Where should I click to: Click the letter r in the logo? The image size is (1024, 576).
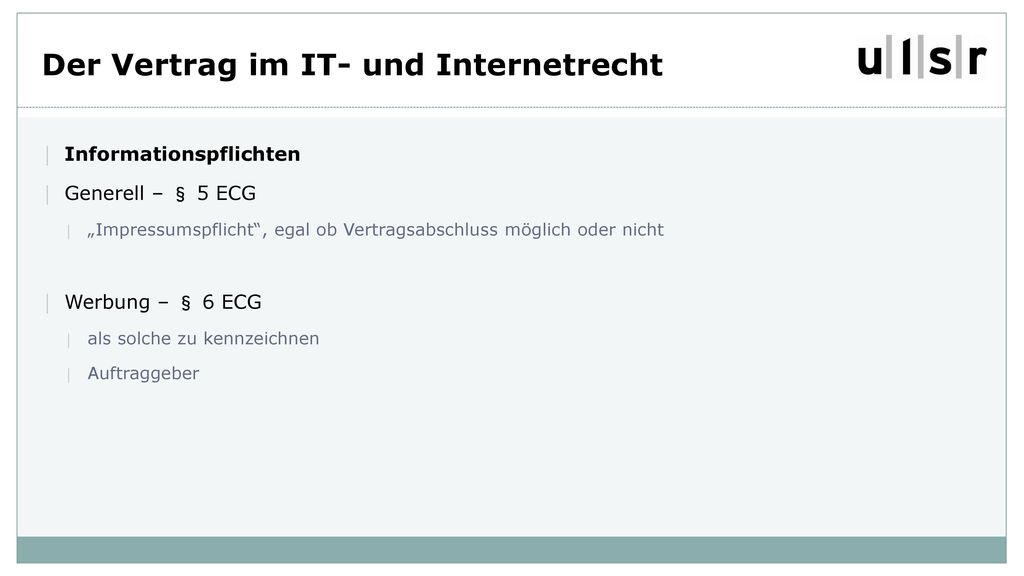[x=977, y=60]
